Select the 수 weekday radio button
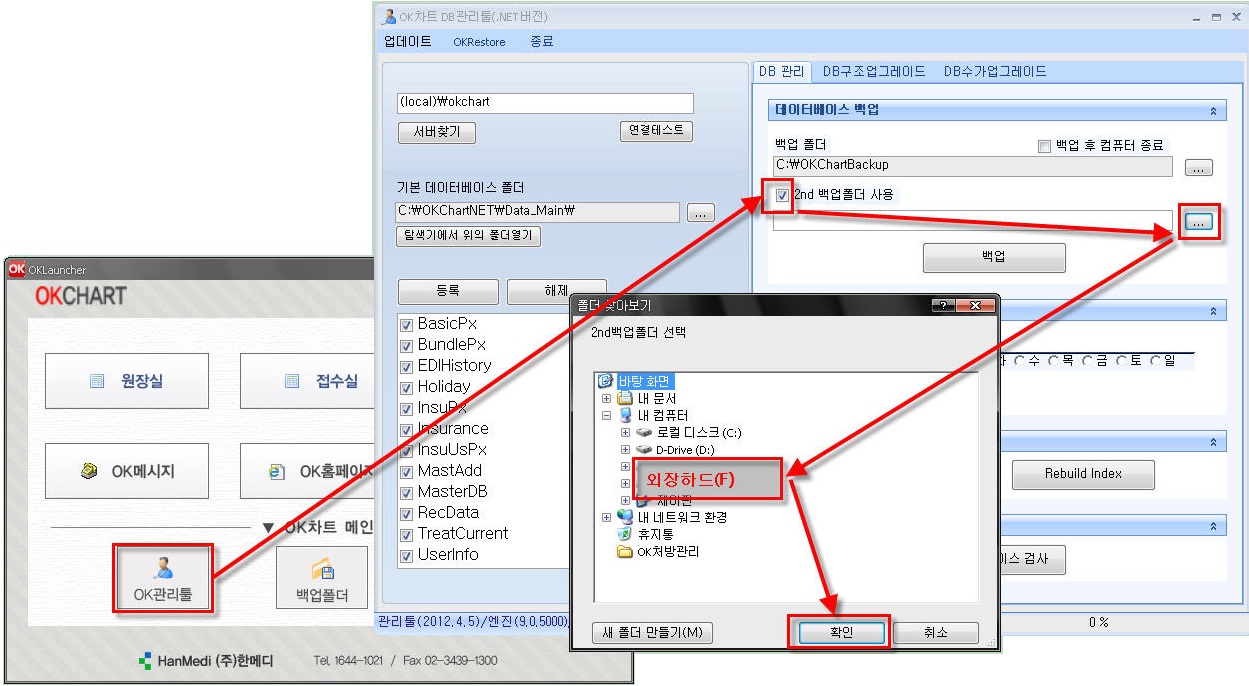The width and height of the screenshot is (1249, 686). [x=1020, y=360]
